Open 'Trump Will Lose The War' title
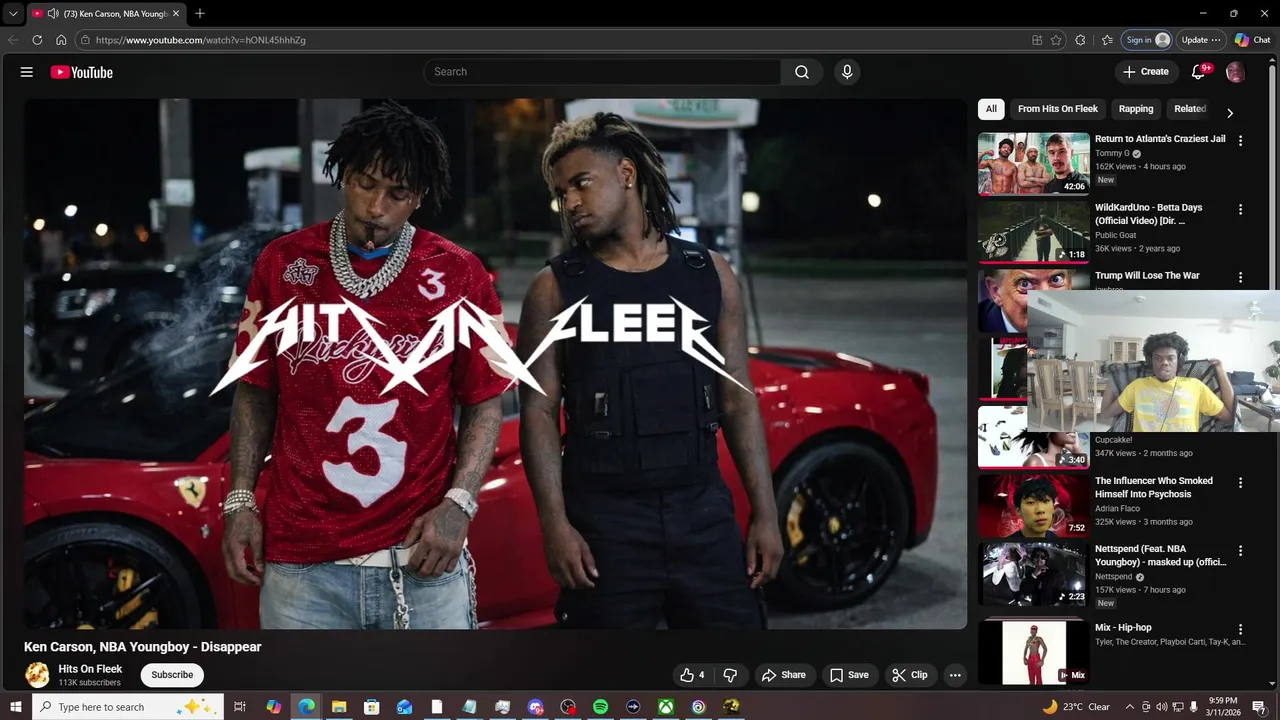Image resolution: width=1280 pixels, height=720 pixels. (1147, 276)
